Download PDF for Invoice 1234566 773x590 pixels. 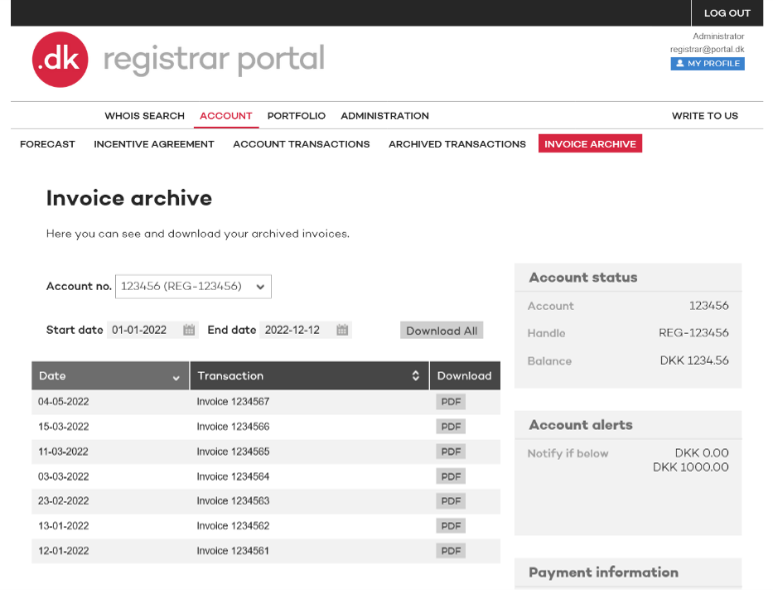(x=451, y=427)
